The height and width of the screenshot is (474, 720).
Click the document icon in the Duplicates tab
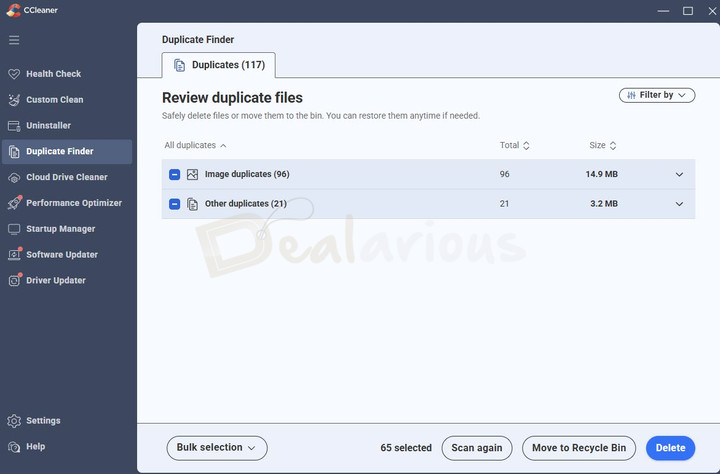pyautogui.click(x=180, y=65)
